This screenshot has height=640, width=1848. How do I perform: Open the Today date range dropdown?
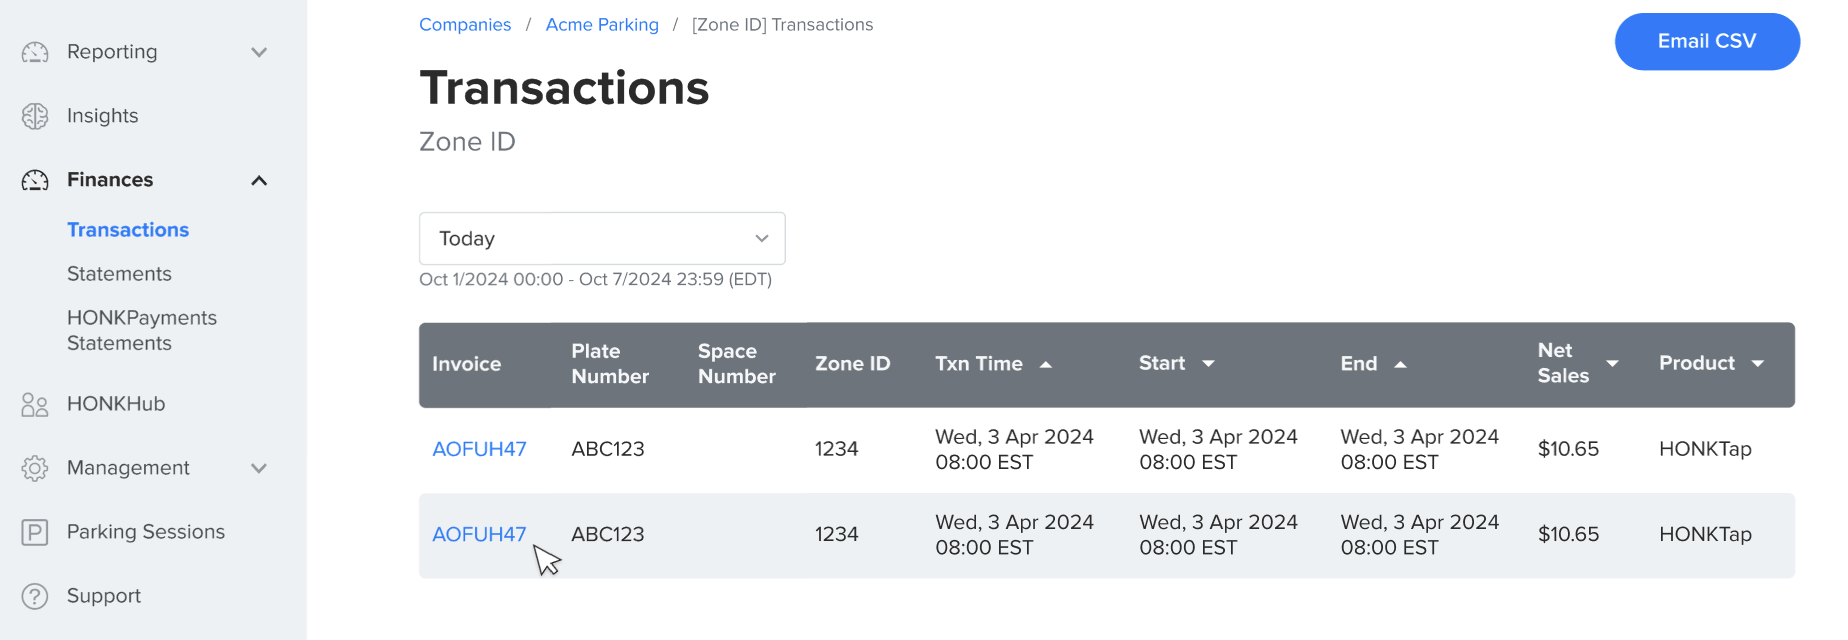click(x=602, y=238)
